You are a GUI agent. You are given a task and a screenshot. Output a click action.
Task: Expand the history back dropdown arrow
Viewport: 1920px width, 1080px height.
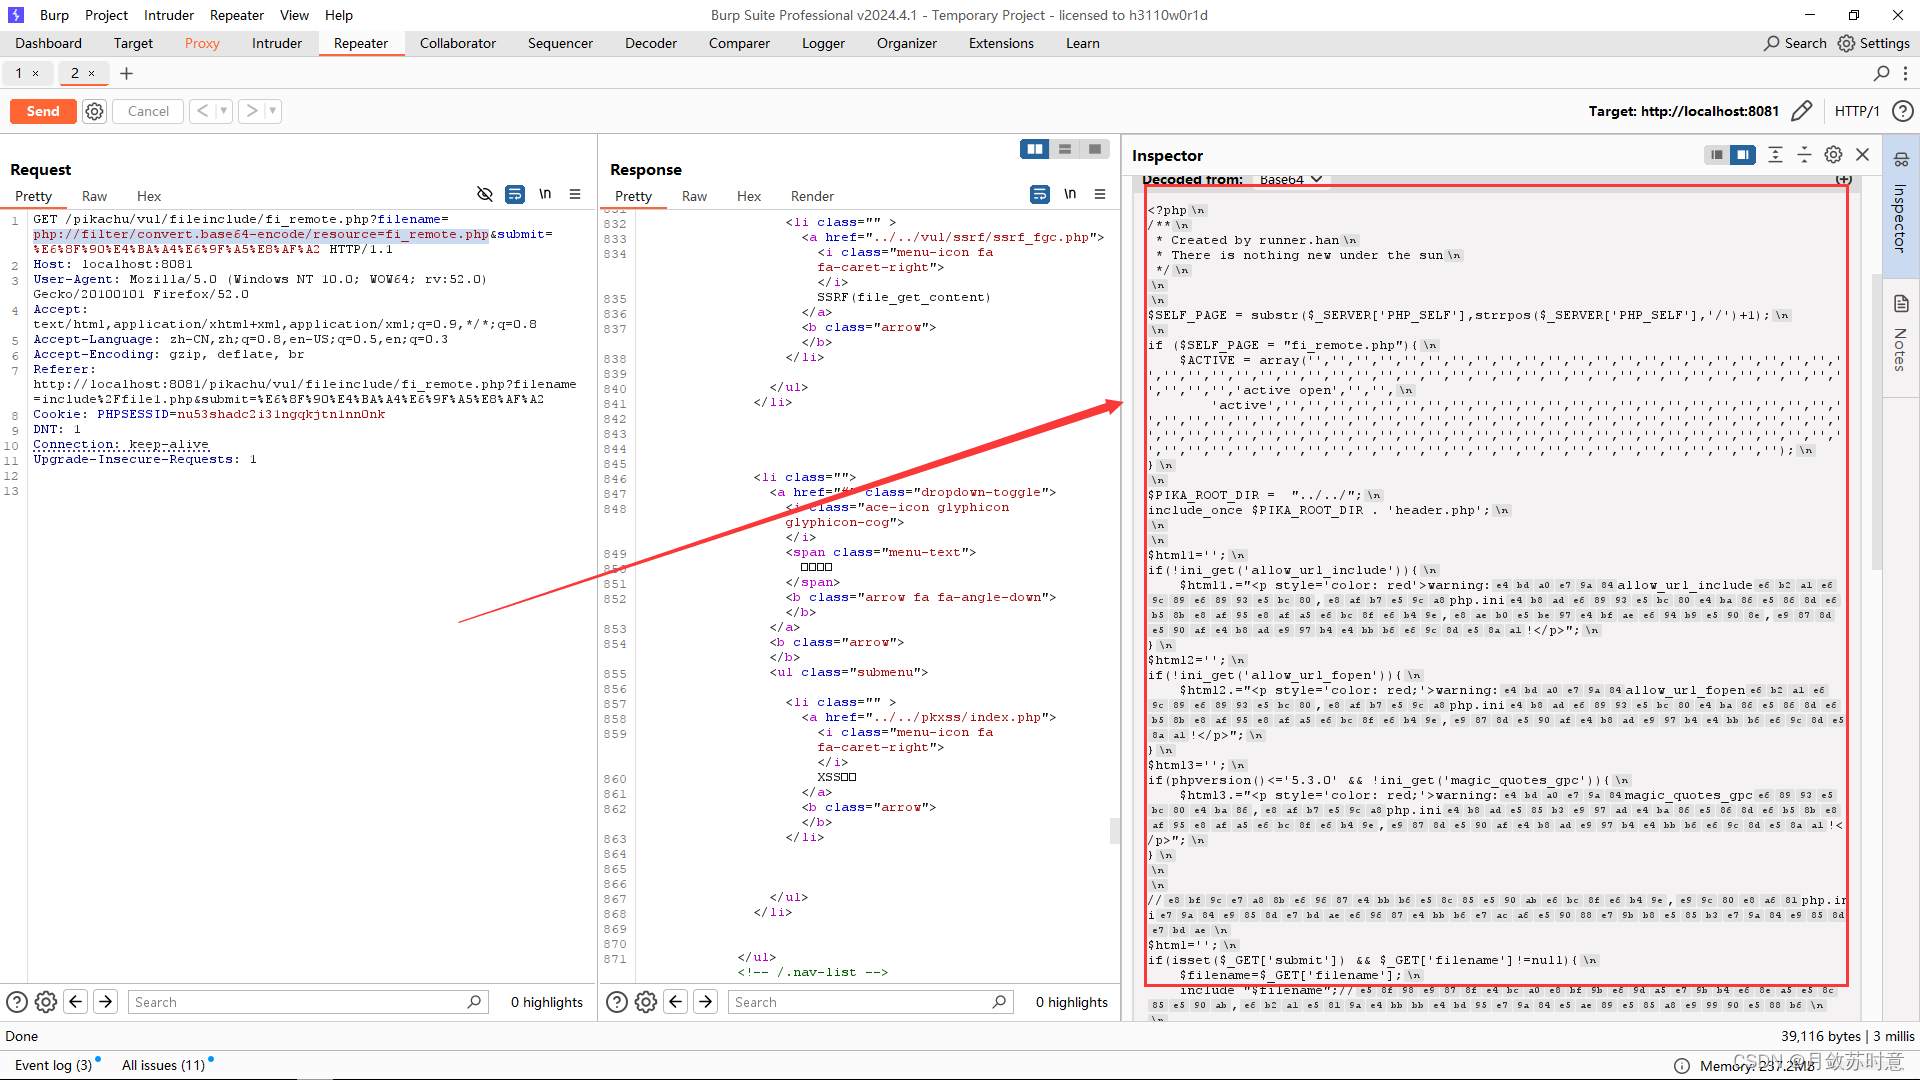pos(224,111)
